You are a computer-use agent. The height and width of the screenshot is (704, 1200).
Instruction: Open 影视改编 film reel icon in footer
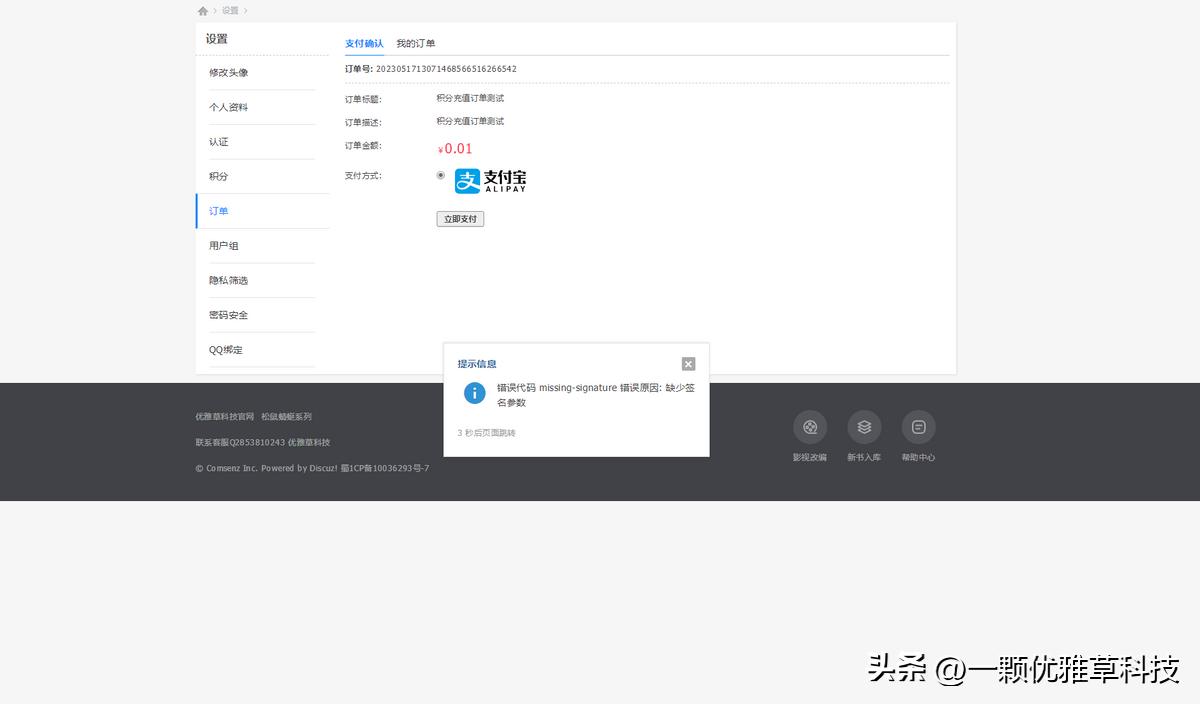[810, 427]
